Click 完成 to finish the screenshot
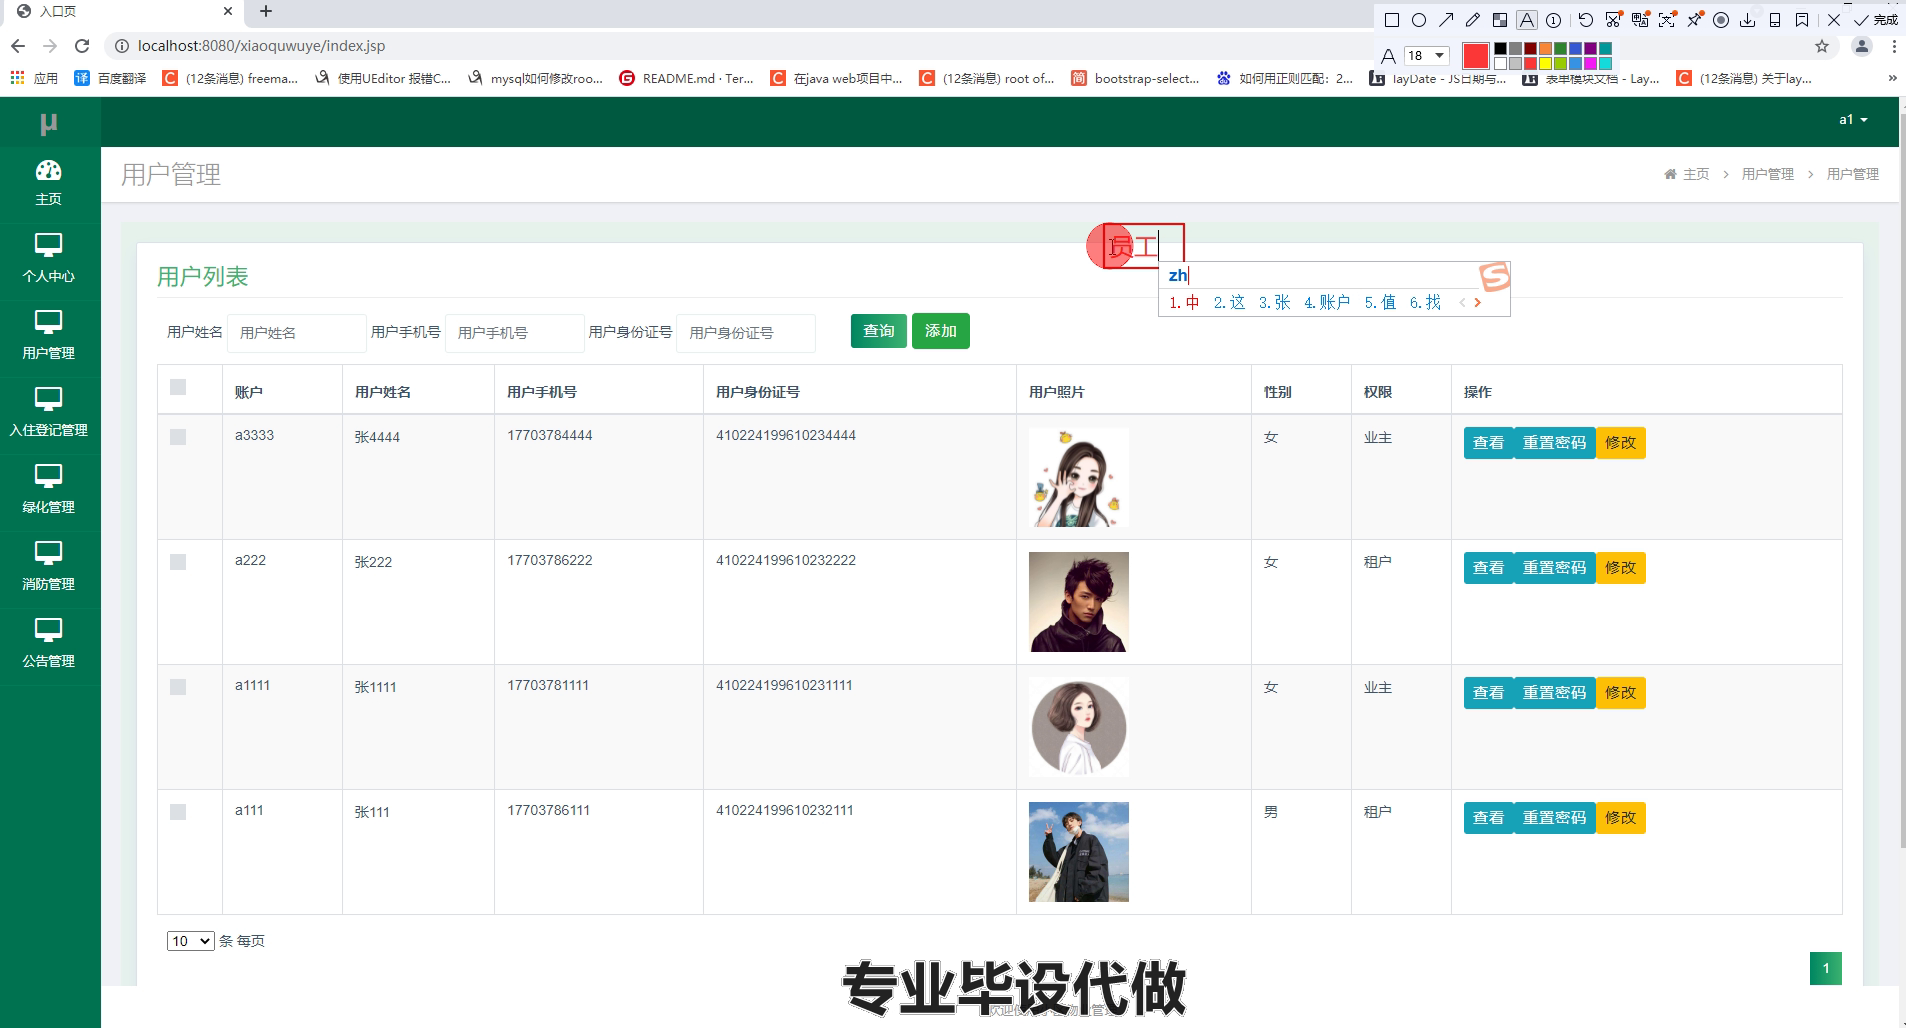This screenshot has height=1028, width=1906. pos(1876,20)
